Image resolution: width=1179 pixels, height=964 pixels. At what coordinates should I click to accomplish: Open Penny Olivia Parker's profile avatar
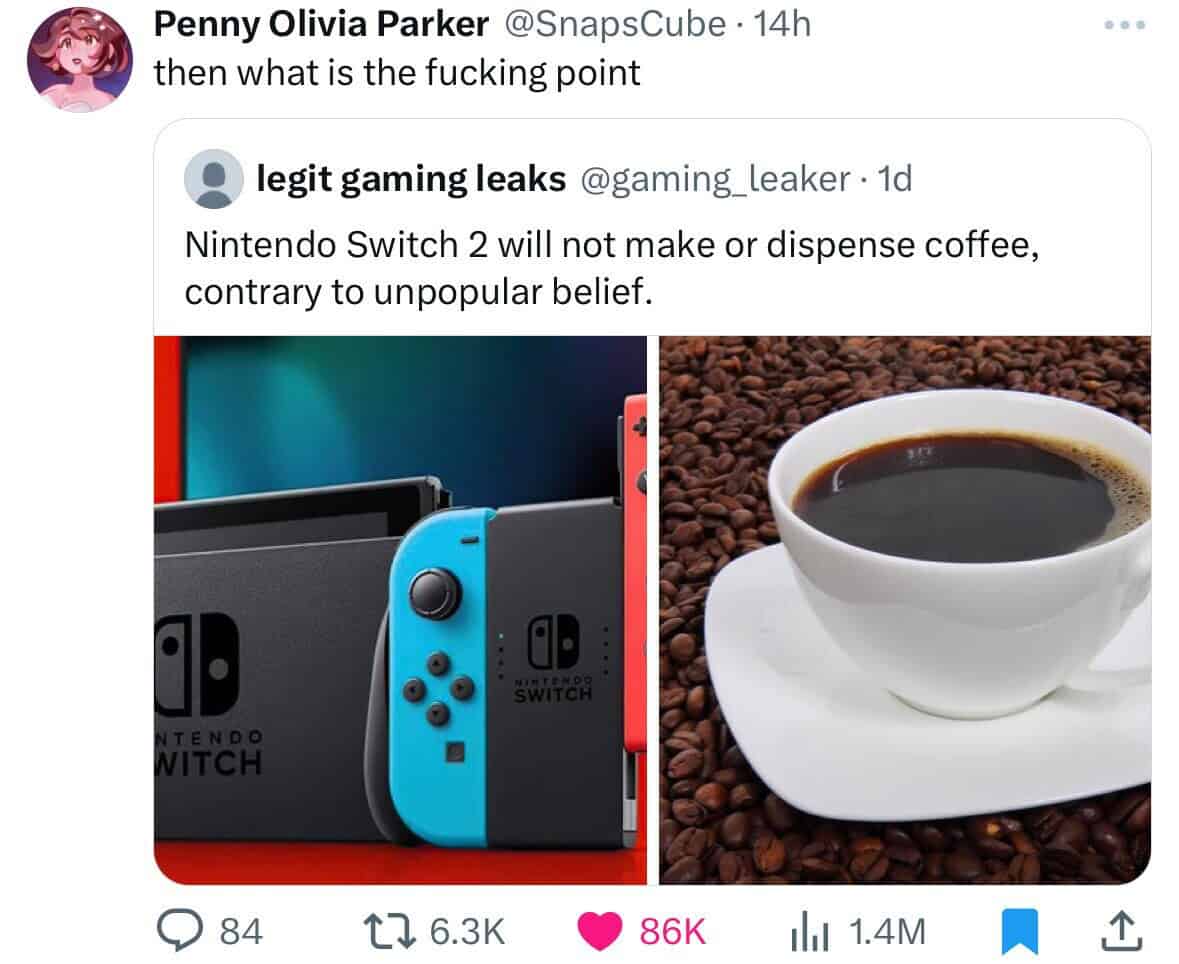click(x=80, y=59)
